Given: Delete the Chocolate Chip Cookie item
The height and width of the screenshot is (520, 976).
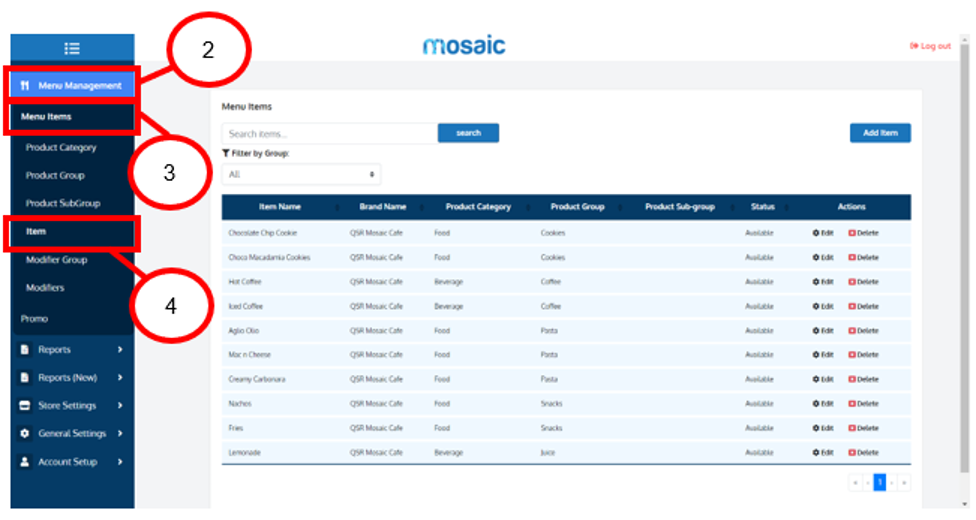Looking at the screenshot, I should [x=863, y=233].
